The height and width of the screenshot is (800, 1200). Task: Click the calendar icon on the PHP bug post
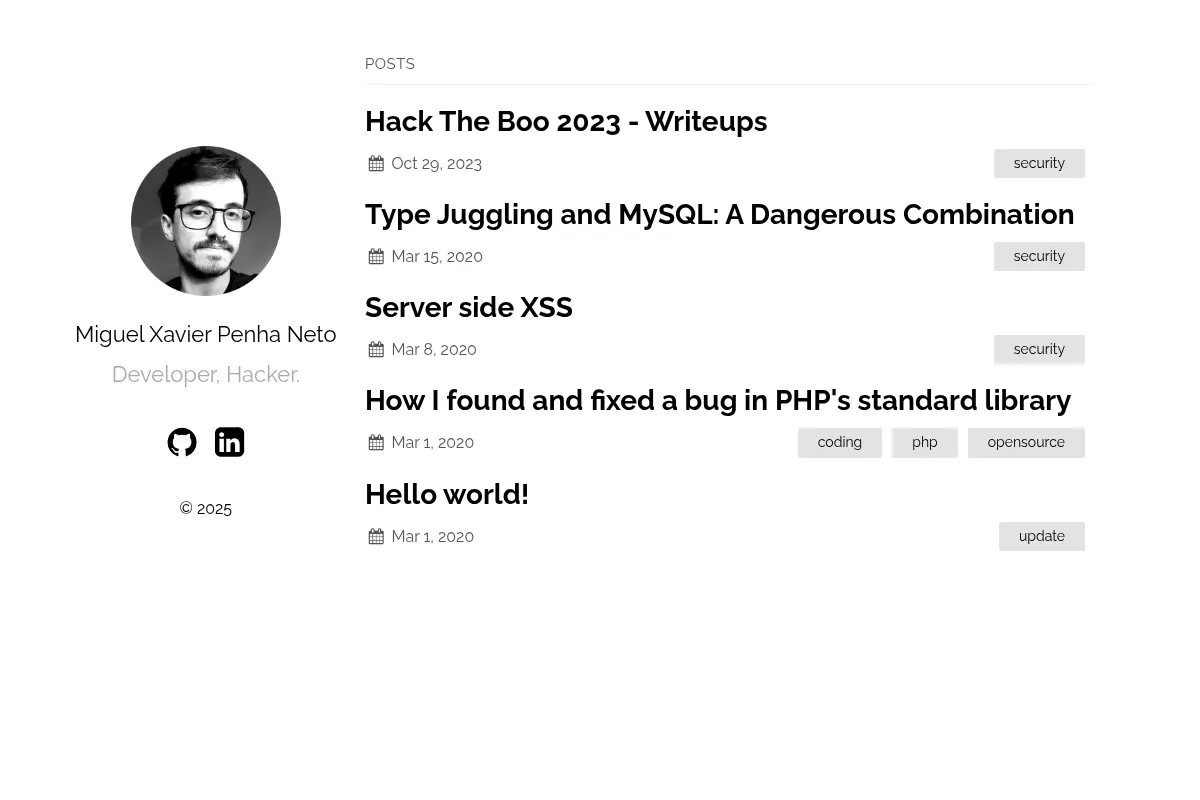(376, 442)
